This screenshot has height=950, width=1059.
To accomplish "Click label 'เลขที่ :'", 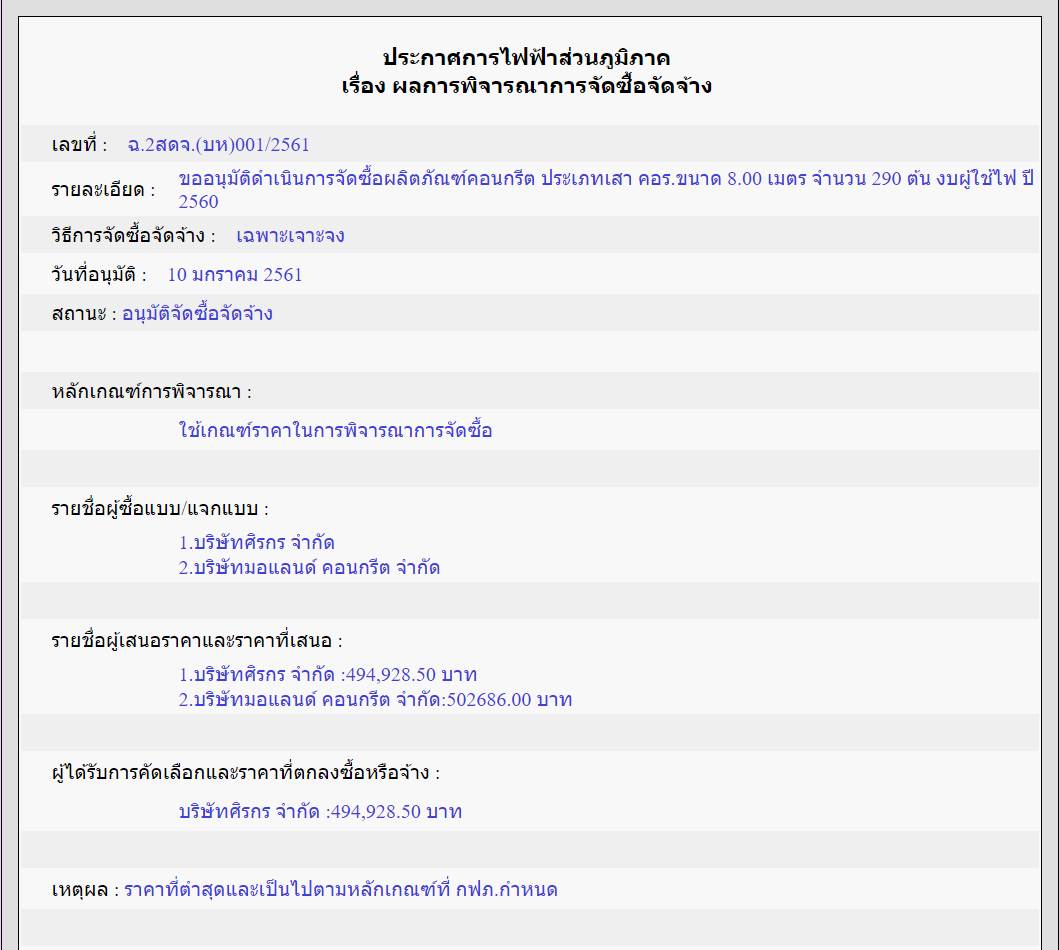I will [79, 144].
